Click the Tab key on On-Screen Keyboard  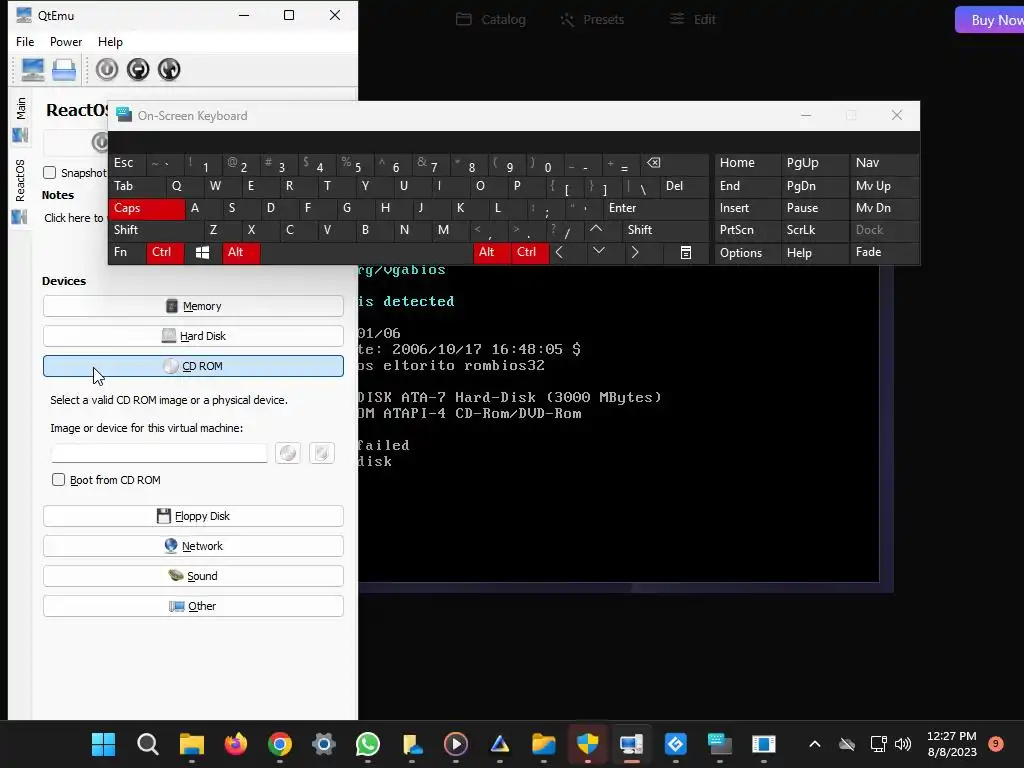click(x=137, y=186)
